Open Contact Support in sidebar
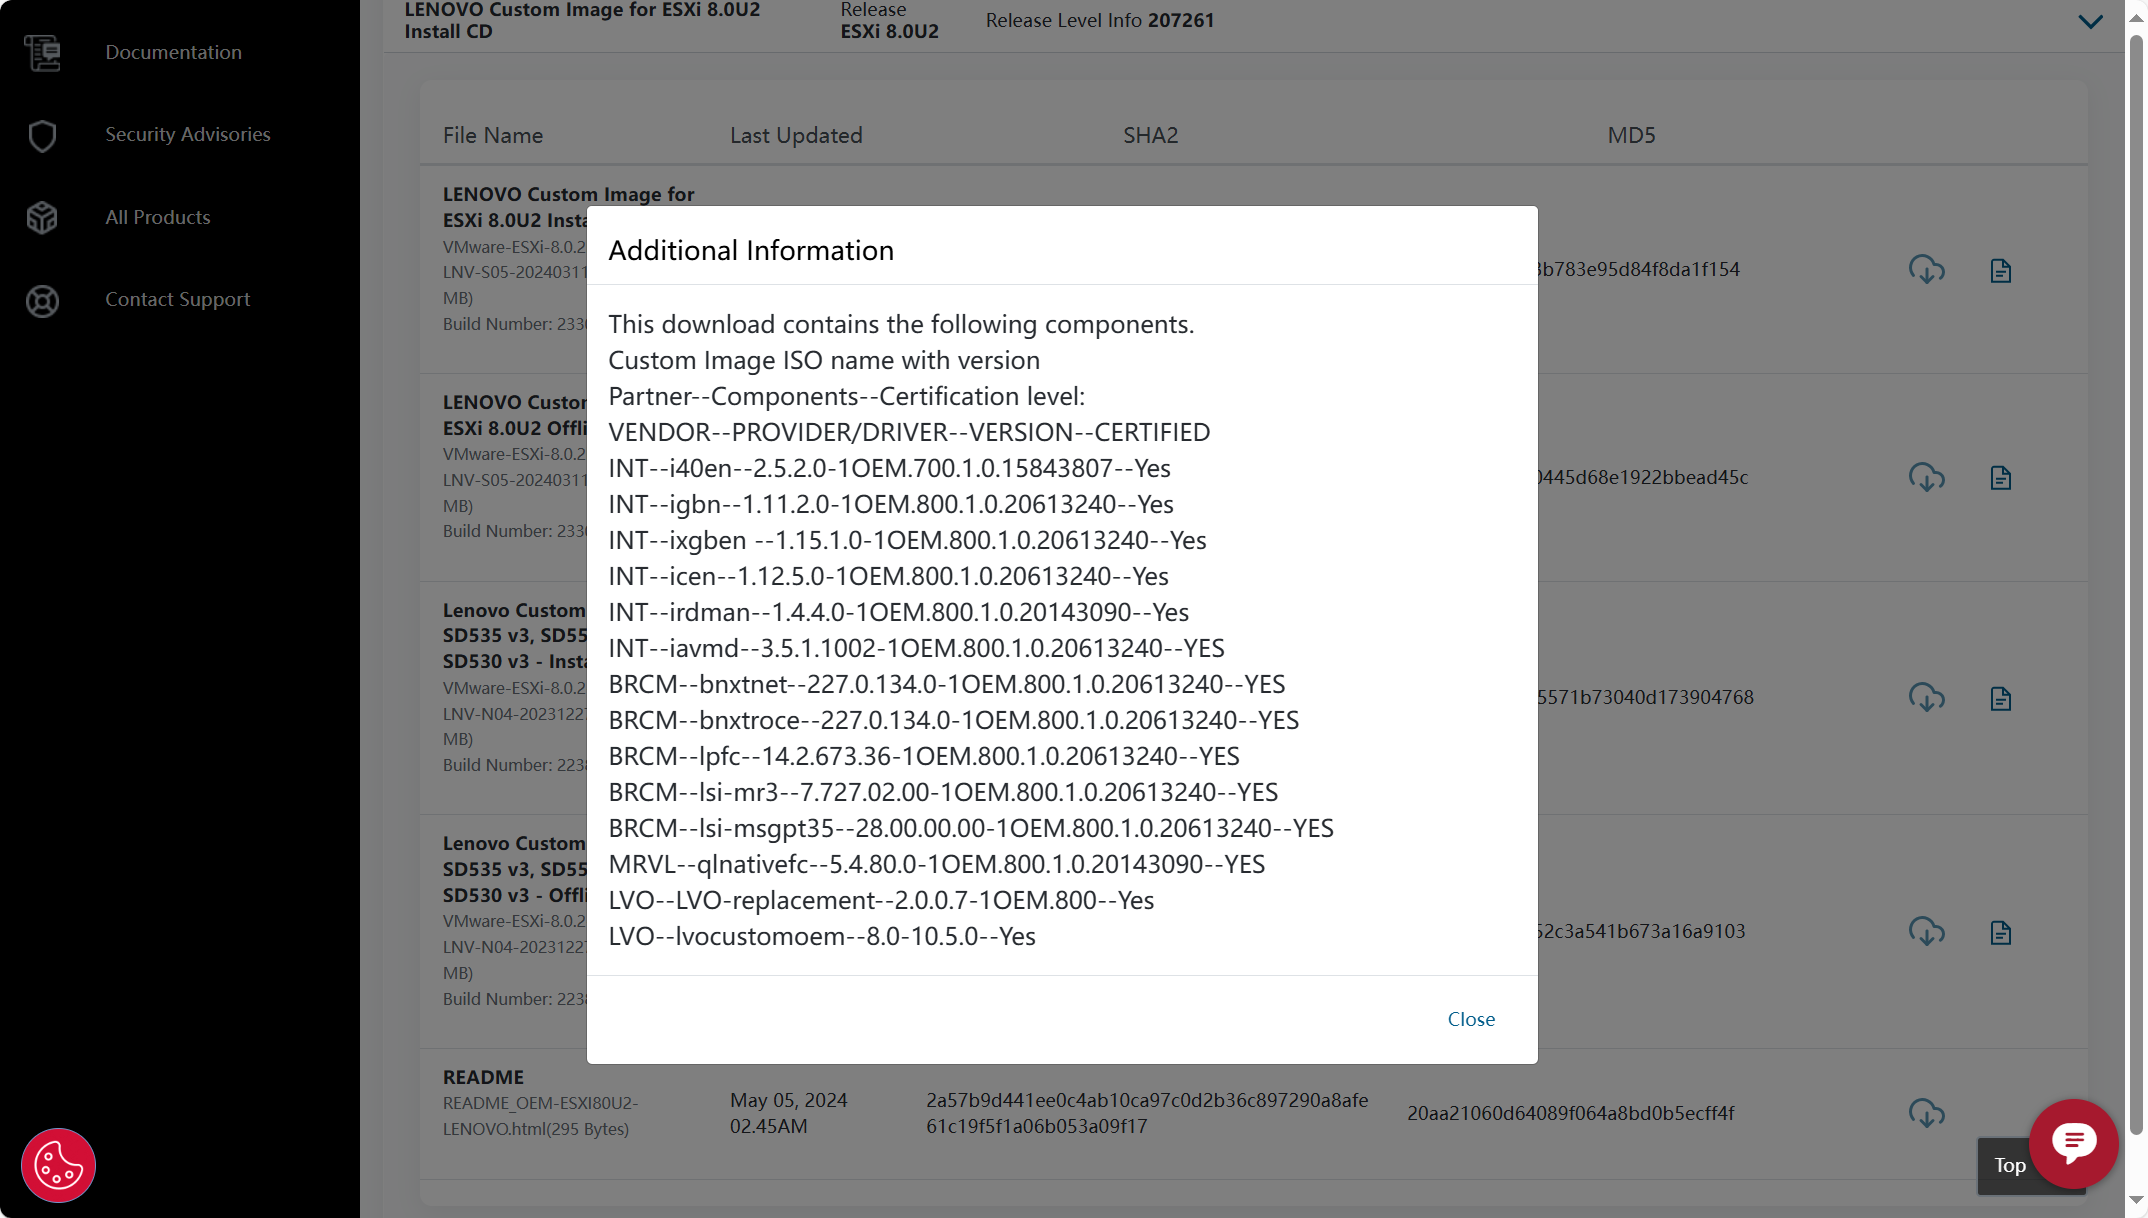This screenshot has height=1218, width=2148. (177, 299)
